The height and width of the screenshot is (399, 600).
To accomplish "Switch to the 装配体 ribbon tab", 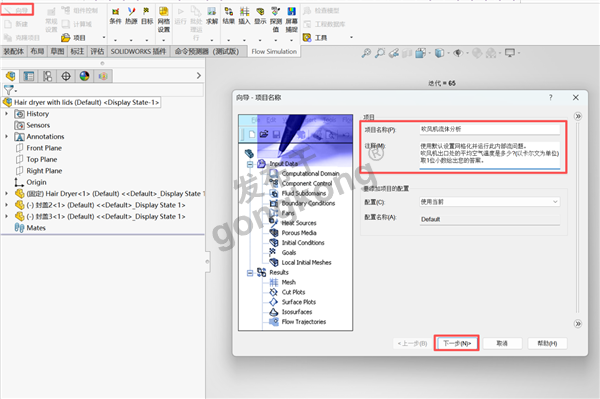I will click(x=14, y=51).
